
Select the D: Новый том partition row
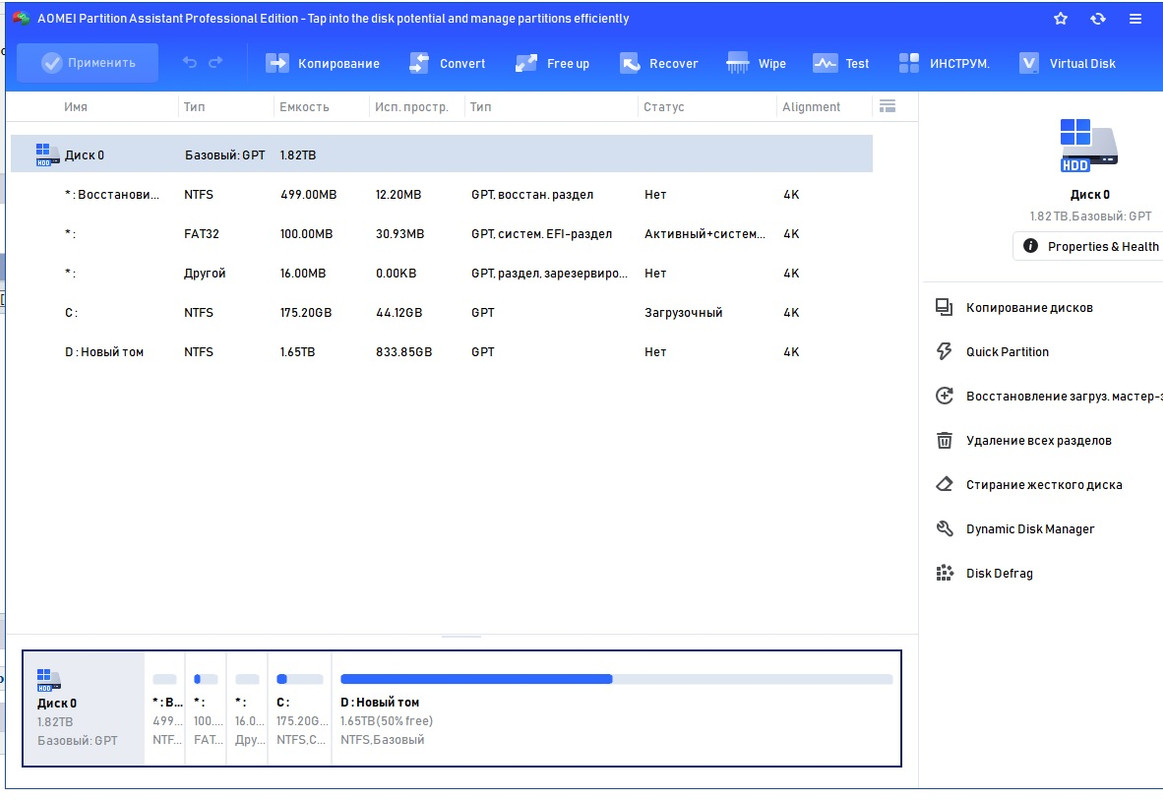[441, 351]
